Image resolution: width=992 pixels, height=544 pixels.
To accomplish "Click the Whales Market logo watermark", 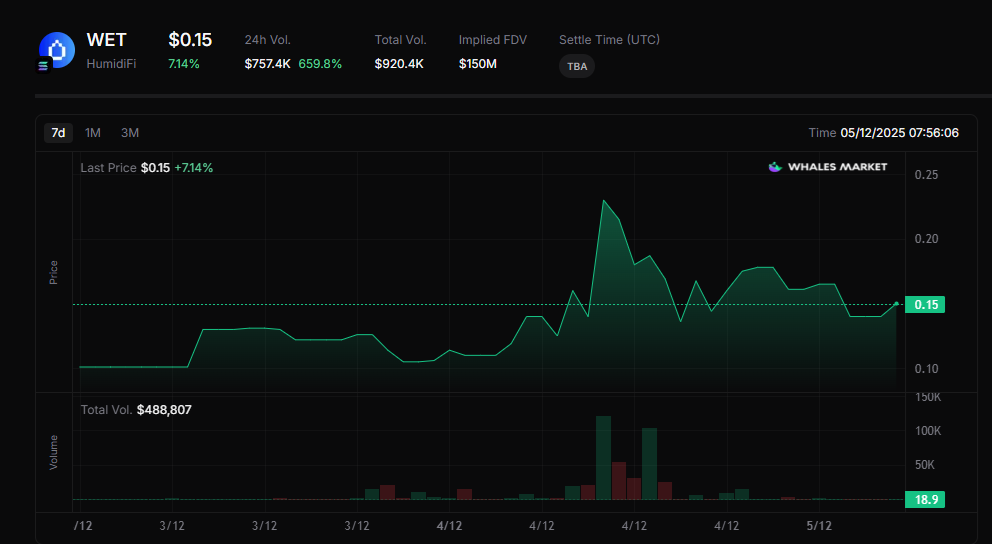I will click(x=827, y=167).
